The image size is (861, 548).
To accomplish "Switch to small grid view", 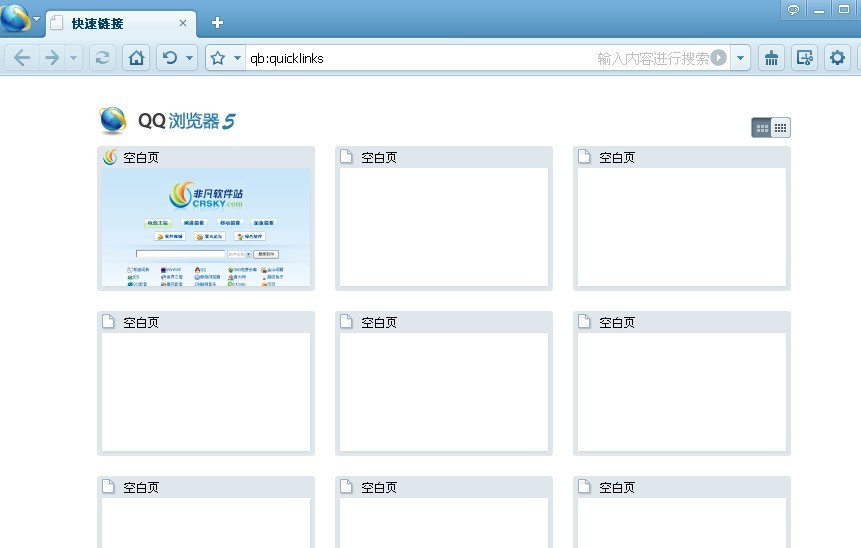I will (780, 128).
